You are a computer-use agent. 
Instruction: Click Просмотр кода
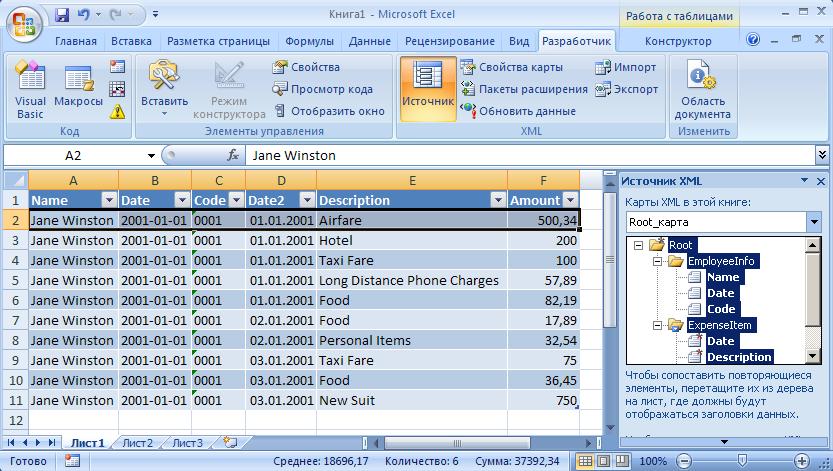(x=322, y=89)
